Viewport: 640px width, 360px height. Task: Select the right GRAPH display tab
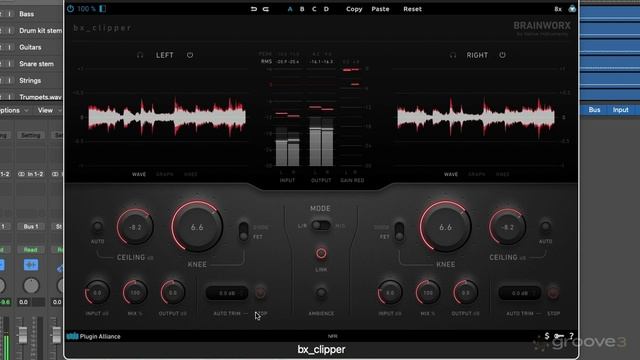click(x=477, y=174)
